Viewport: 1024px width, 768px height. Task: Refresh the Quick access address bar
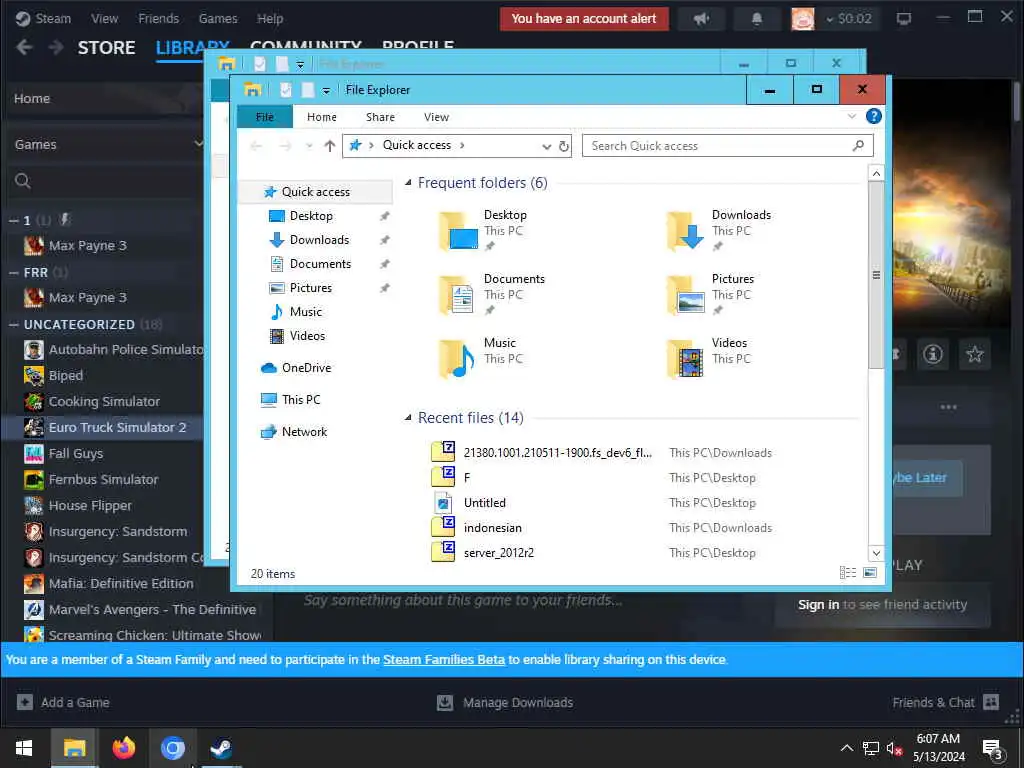pos(564,146)
